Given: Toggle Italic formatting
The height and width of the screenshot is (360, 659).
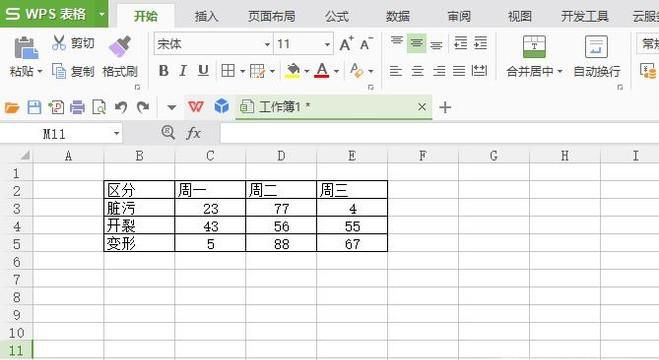Looking at the screenshot, I should pyautogui.click(x=183, y=71).
